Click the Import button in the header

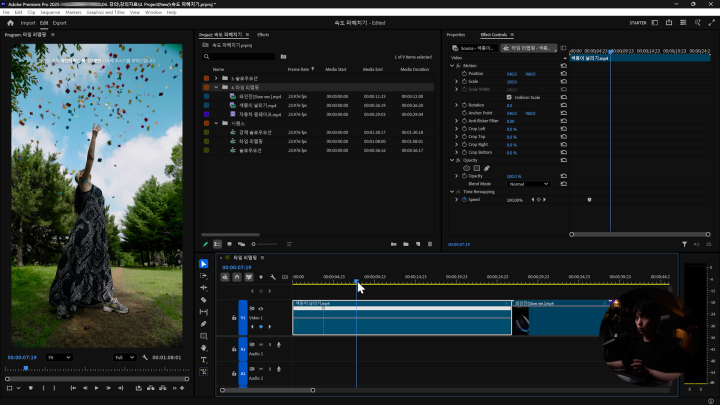pyautogui.click(x=28, y=22)
